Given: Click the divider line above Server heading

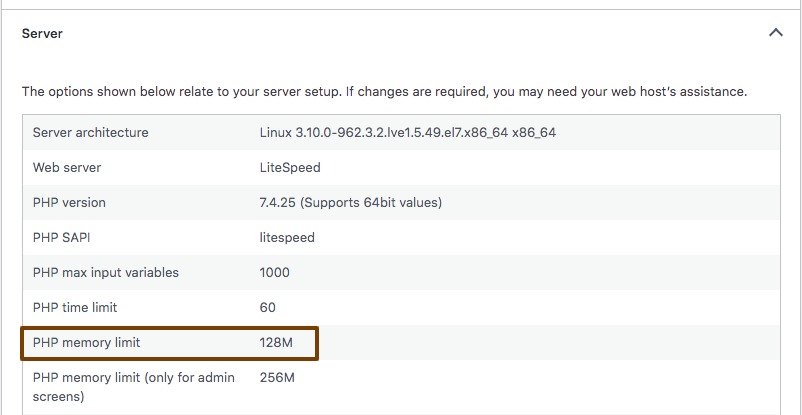Looking at the screenshot, I should click(400, 10).
